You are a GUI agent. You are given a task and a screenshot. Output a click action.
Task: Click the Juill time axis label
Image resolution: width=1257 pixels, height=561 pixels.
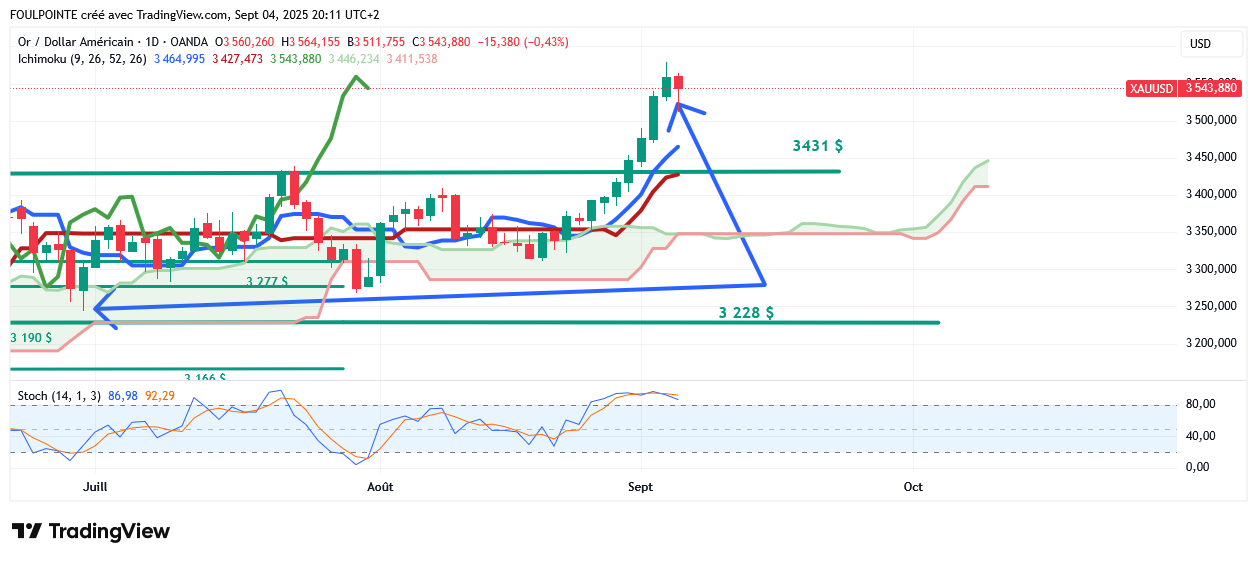(94, 487)
